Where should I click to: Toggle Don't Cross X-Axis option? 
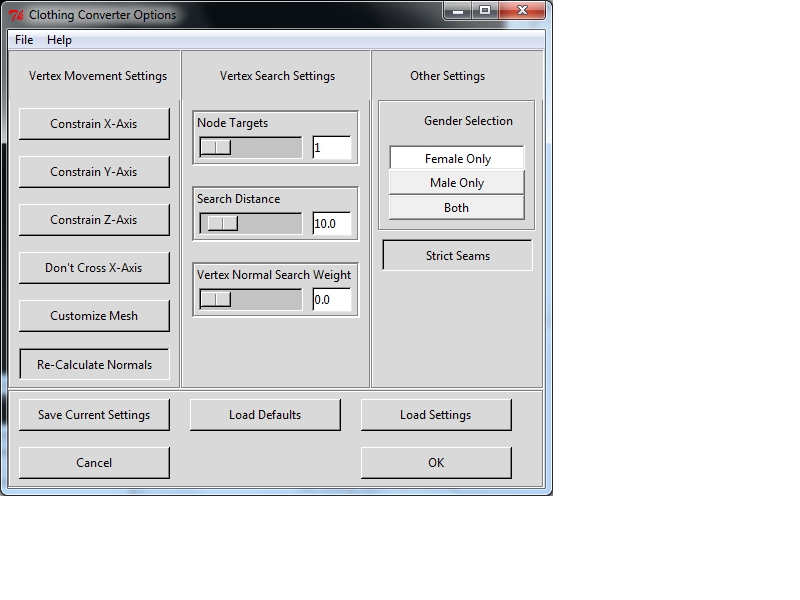[94, 268]
